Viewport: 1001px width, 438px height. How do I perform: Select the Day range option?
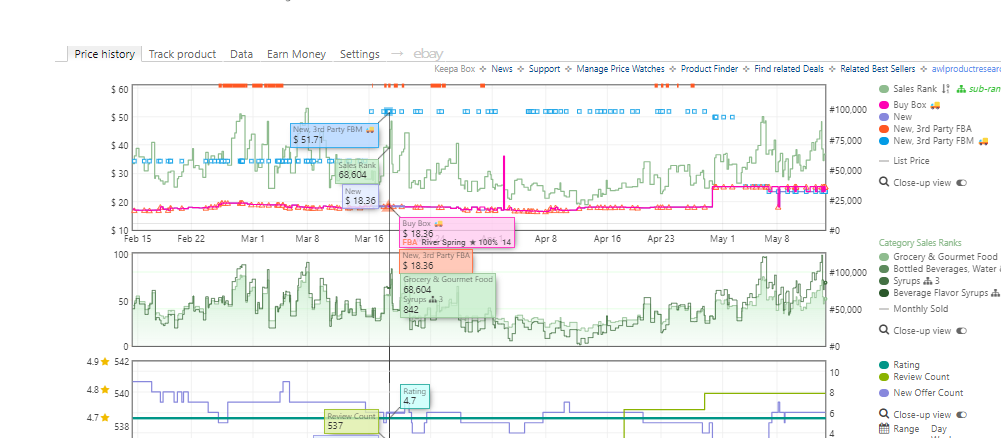click(939, 429)
